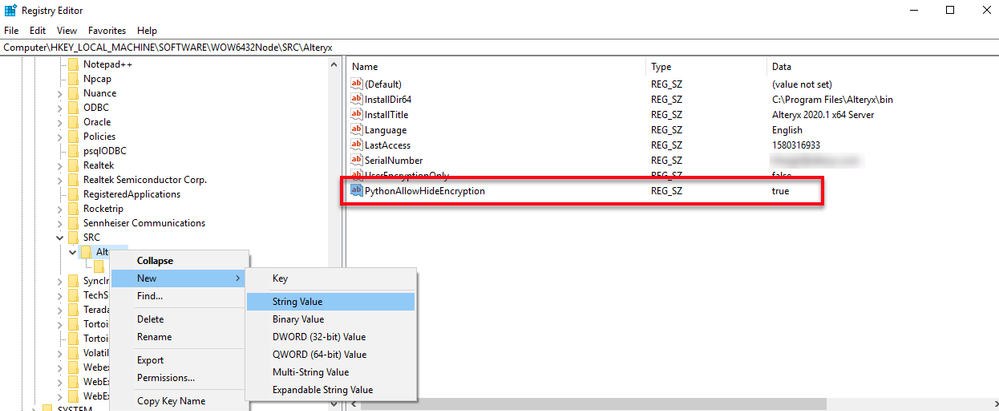Select the (Default) value's string icon
The height and width of the screenshot is (411, 999).
356,84
